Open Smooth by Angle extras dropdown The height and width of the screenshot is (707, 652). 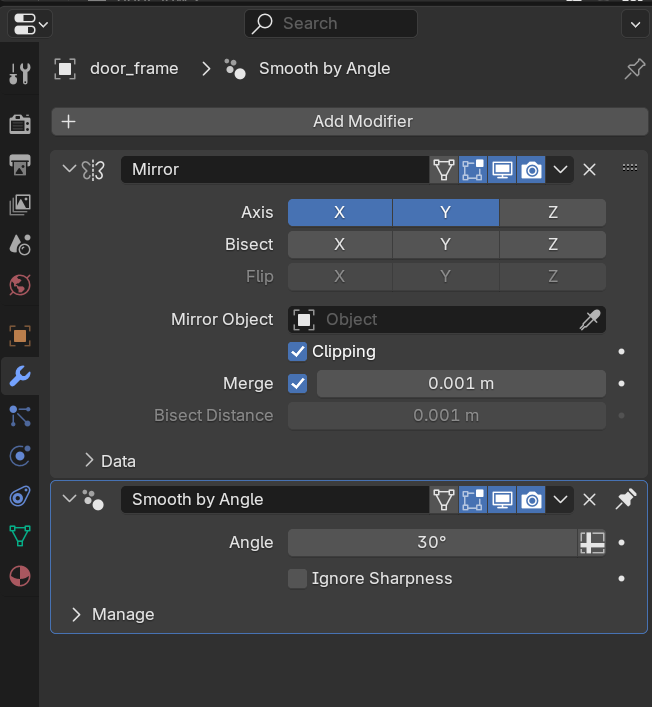click(560, 500)
